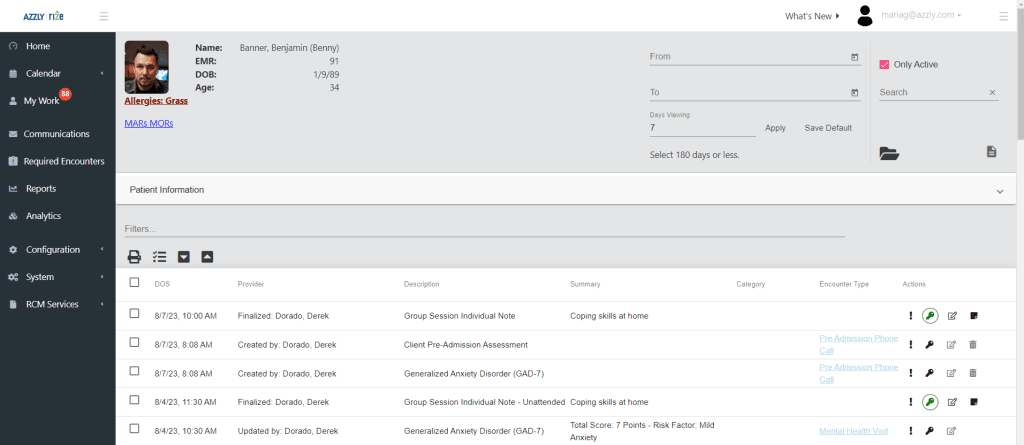Click the sticky note icon on the first row
This screenshot has height=445, width=1024.
coord(973,316)
